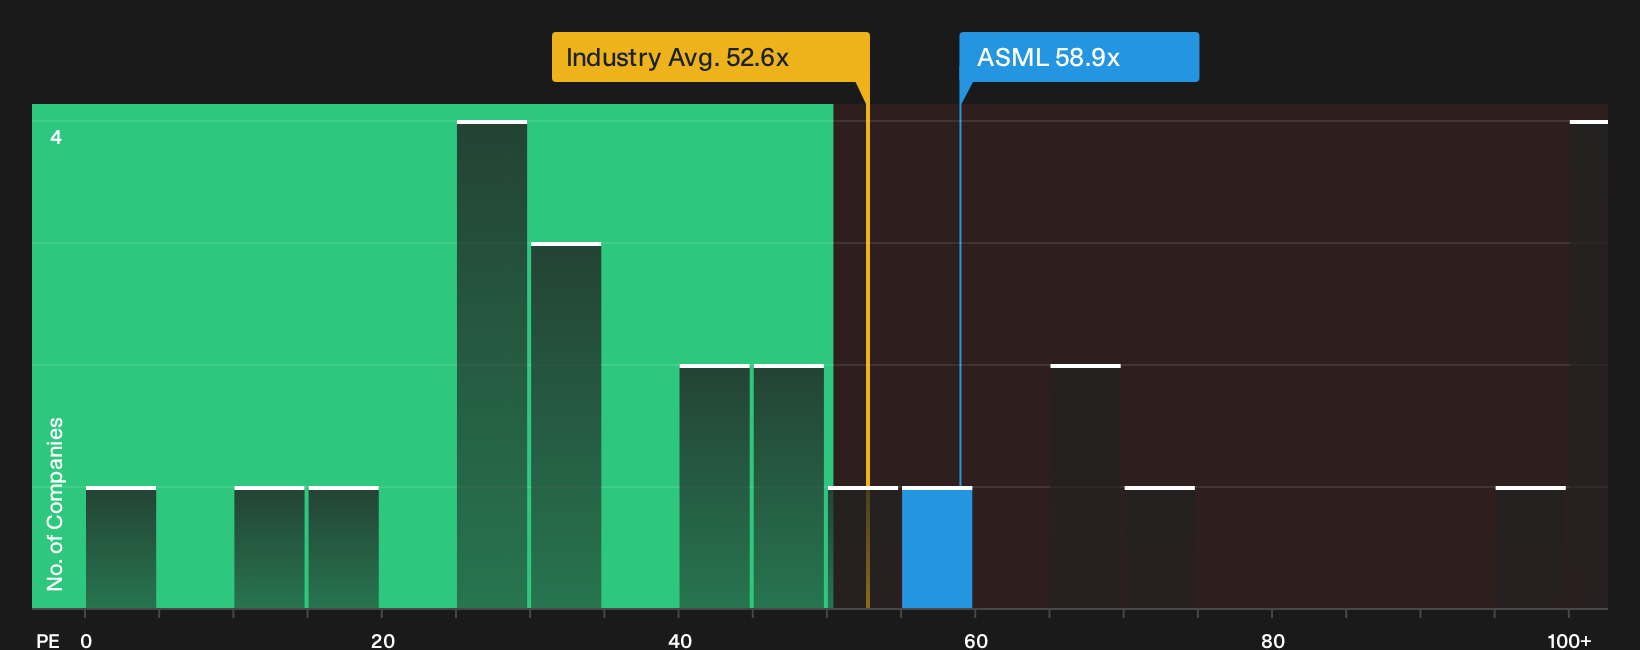
Task: Click the y-axis value '4'
Action: [56, 137]
